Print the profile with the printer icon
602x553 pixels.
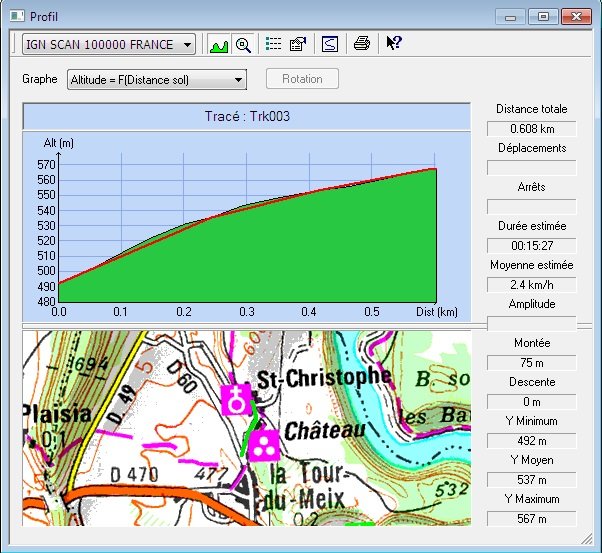pos(362,43)
